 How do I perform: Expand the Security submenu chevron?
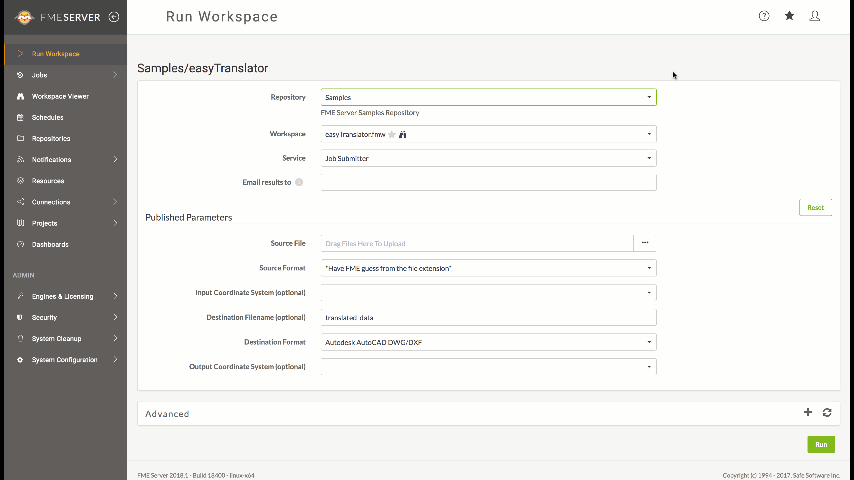115,318
